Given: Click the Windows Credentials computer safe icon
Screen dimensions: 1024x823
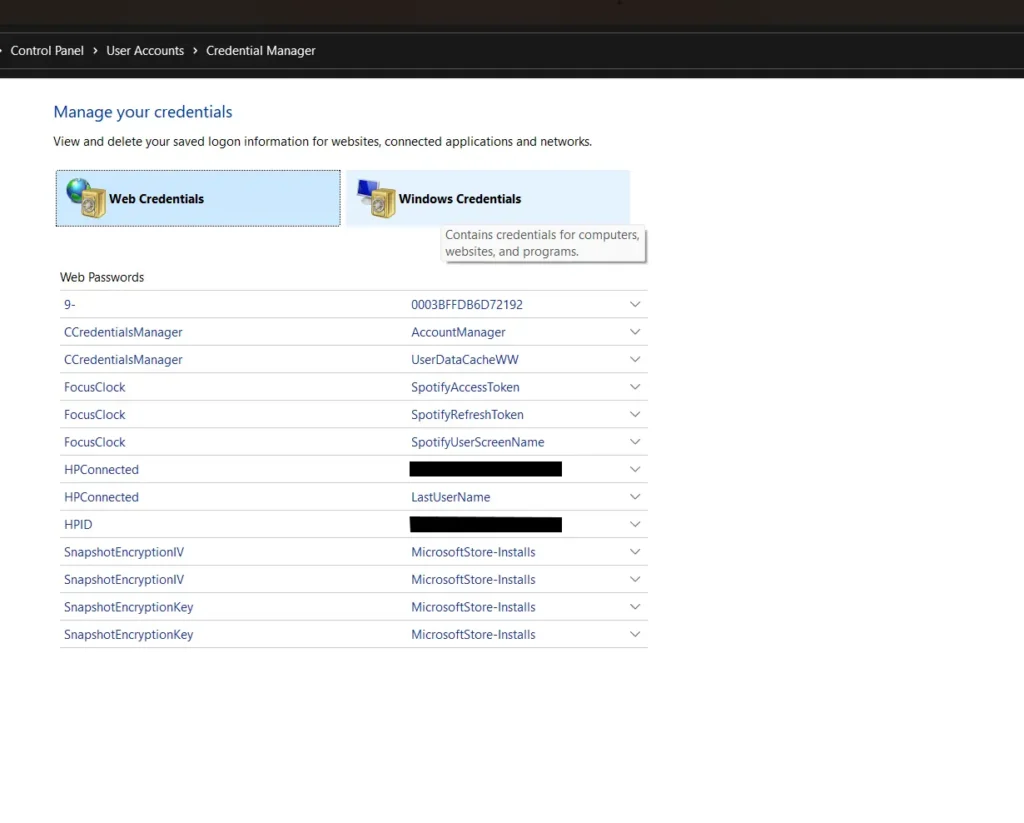Looking at the screenshot, I should click(x=376, y=198).
